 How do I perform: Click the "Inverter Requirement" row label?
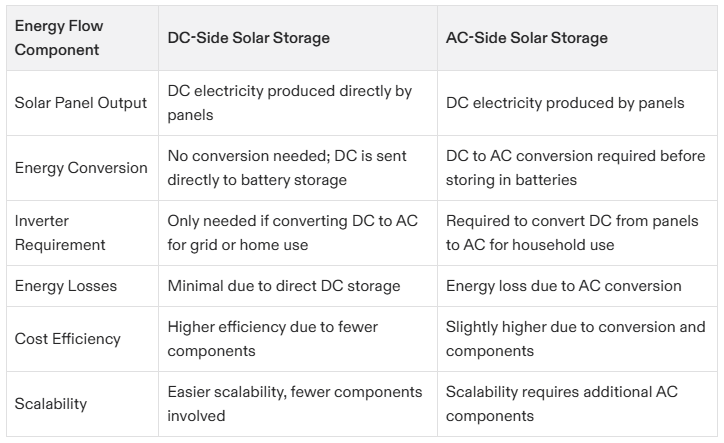[x=58, y=233]
